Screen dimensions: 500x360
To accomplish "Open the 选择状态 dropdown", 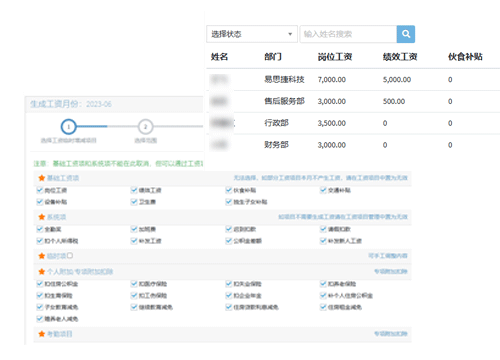I will 252,34.
